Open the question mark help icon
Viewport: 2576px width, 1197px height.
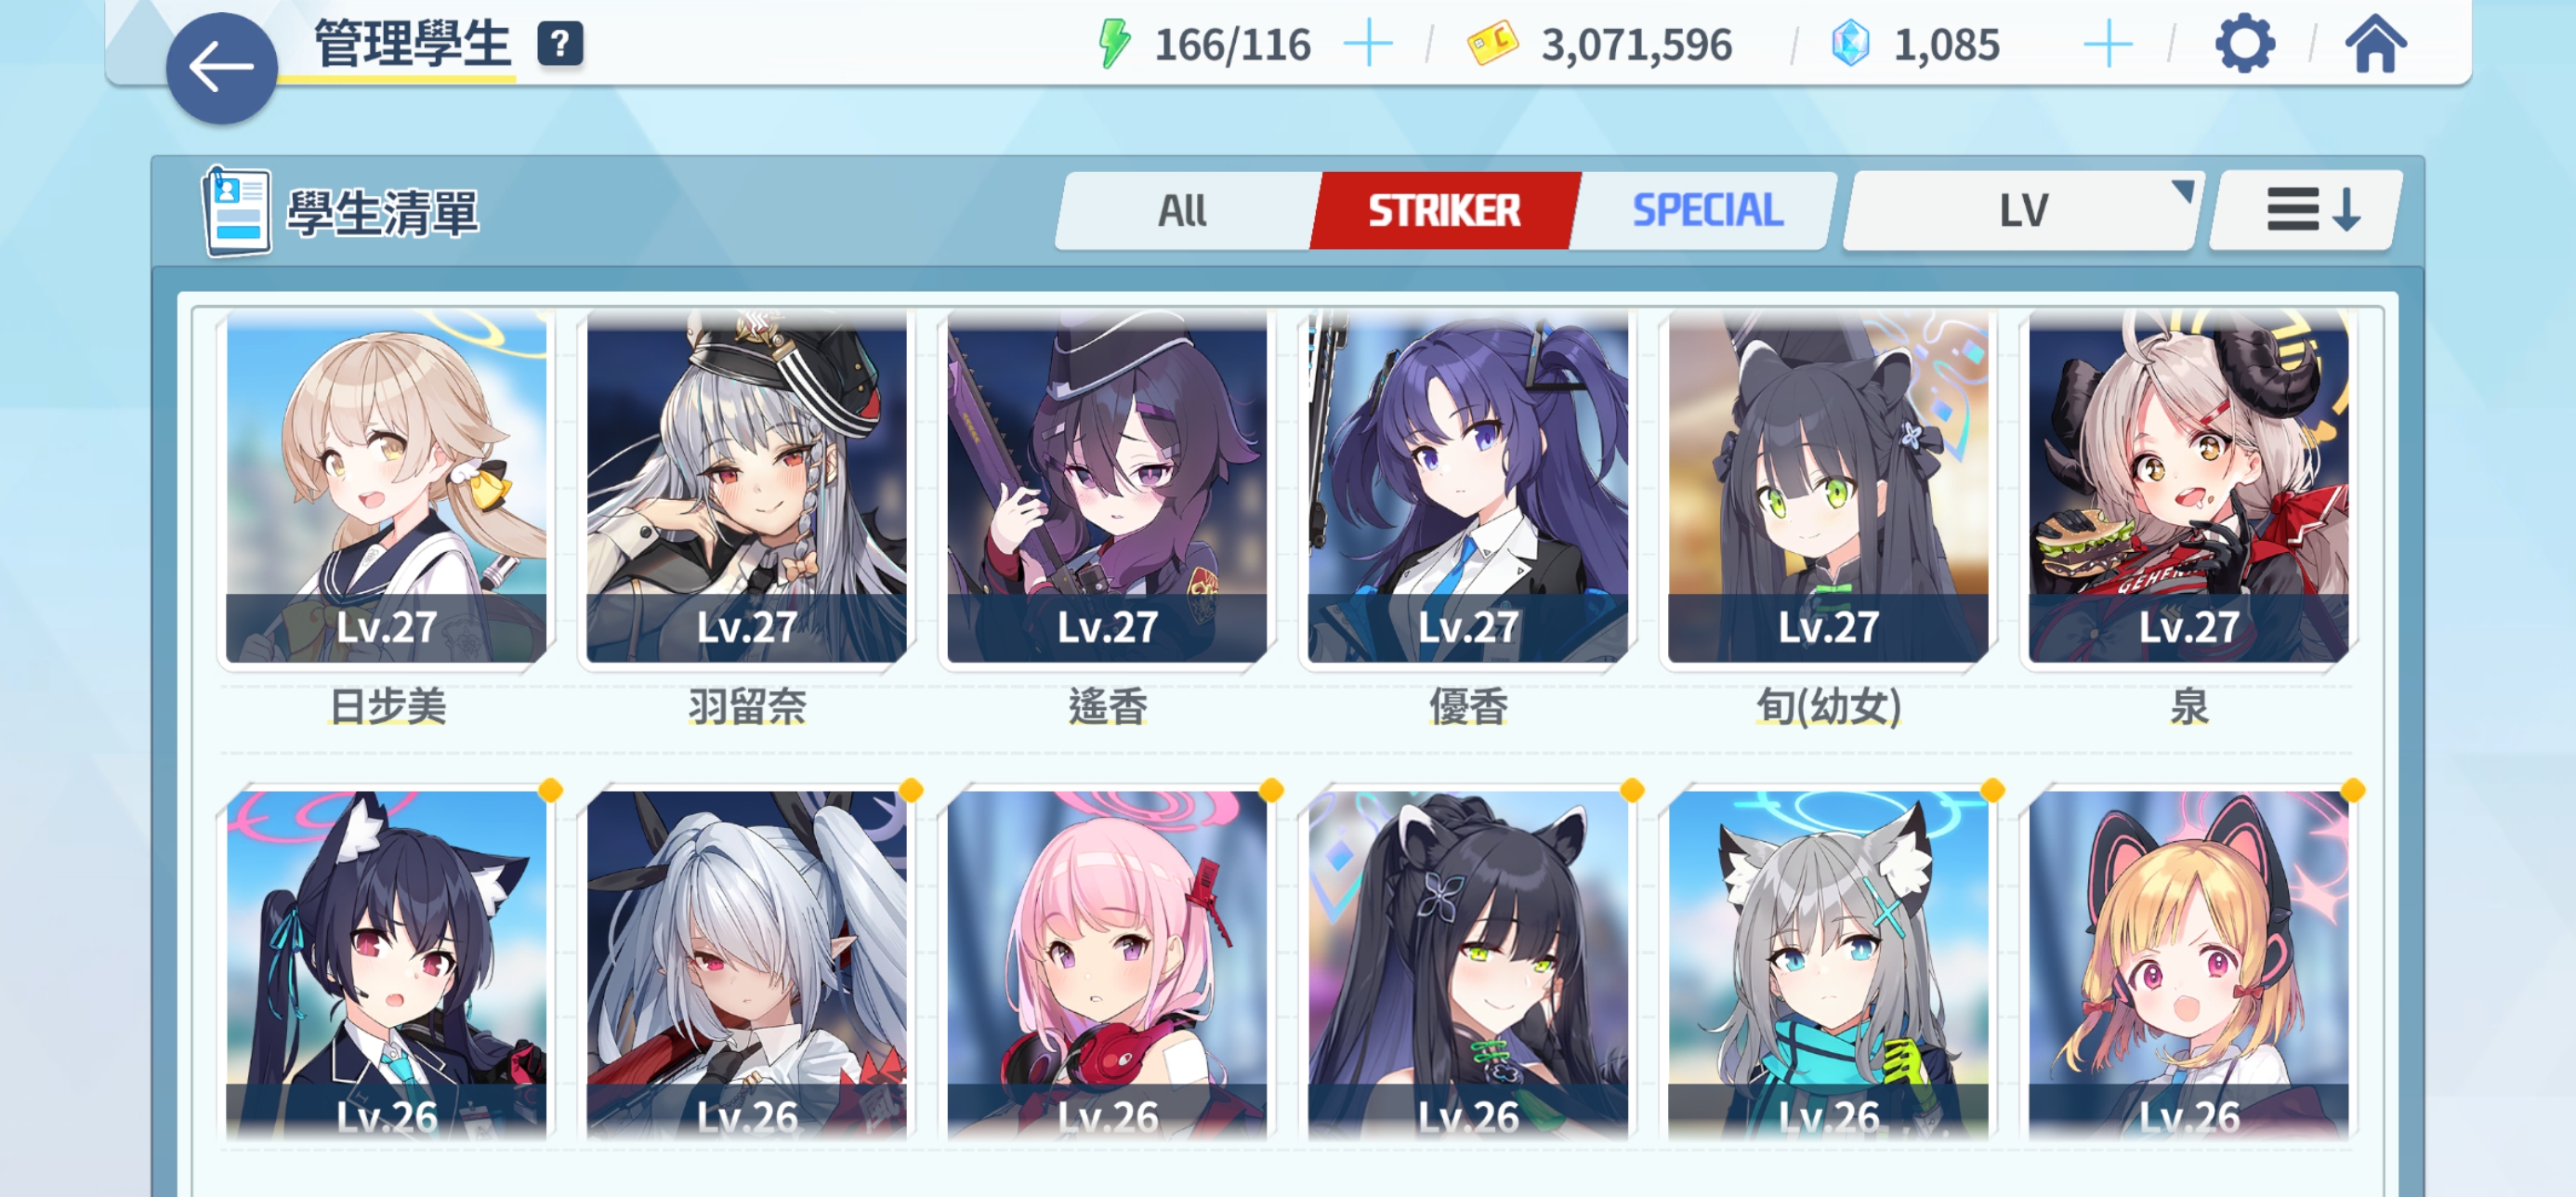[560, 44]
